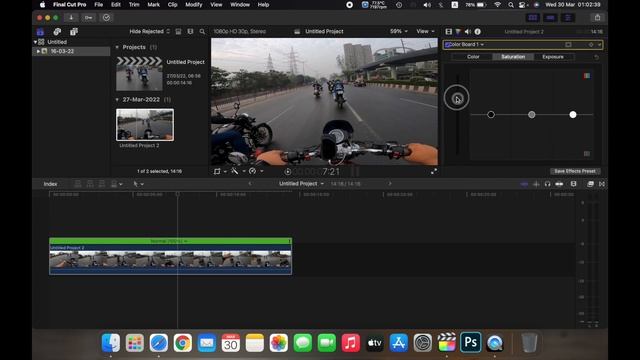Go forward in timeline history
Screen dimensions: 640x360
click(x=390, y=184)
